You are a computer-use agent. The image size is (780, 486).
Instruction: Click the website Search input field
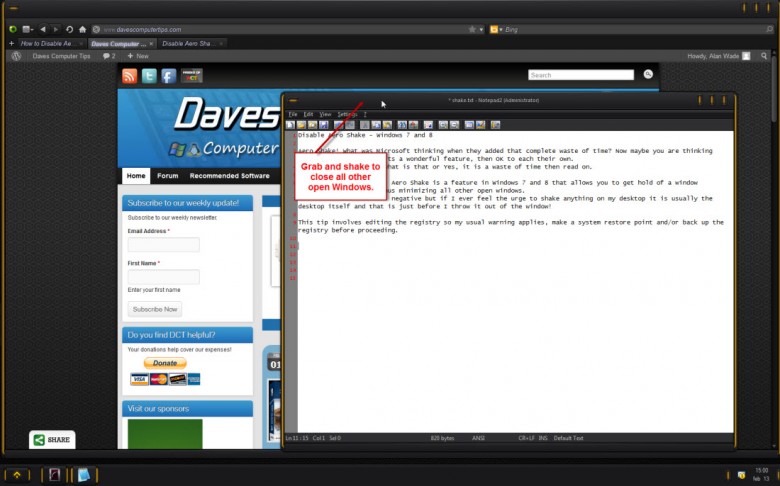tap(581, 75)
